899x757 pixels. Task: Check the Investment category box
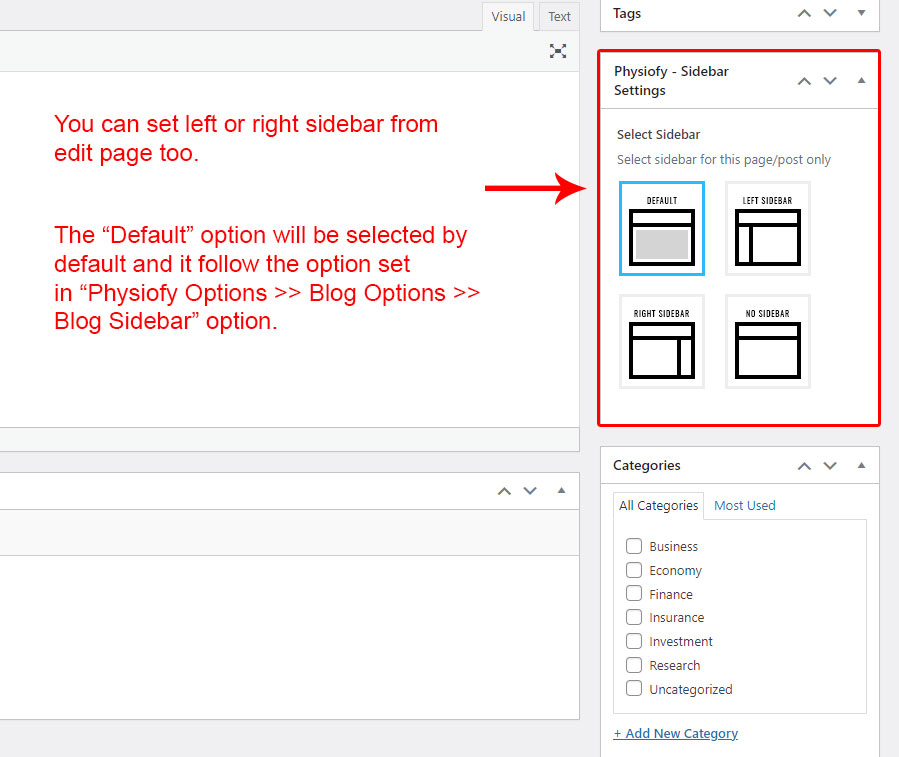634,641
